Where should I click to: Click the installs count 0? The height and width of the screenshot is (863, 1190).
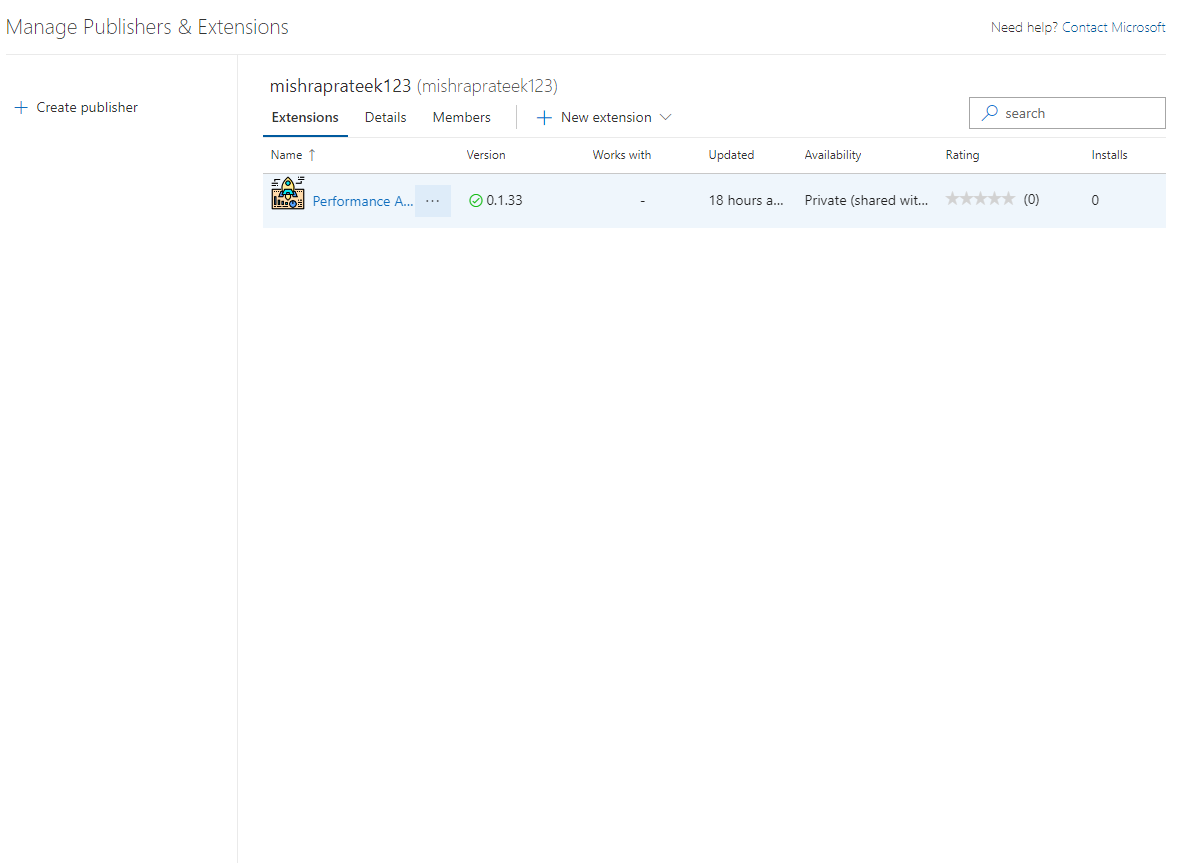(x=1095, y=200)
